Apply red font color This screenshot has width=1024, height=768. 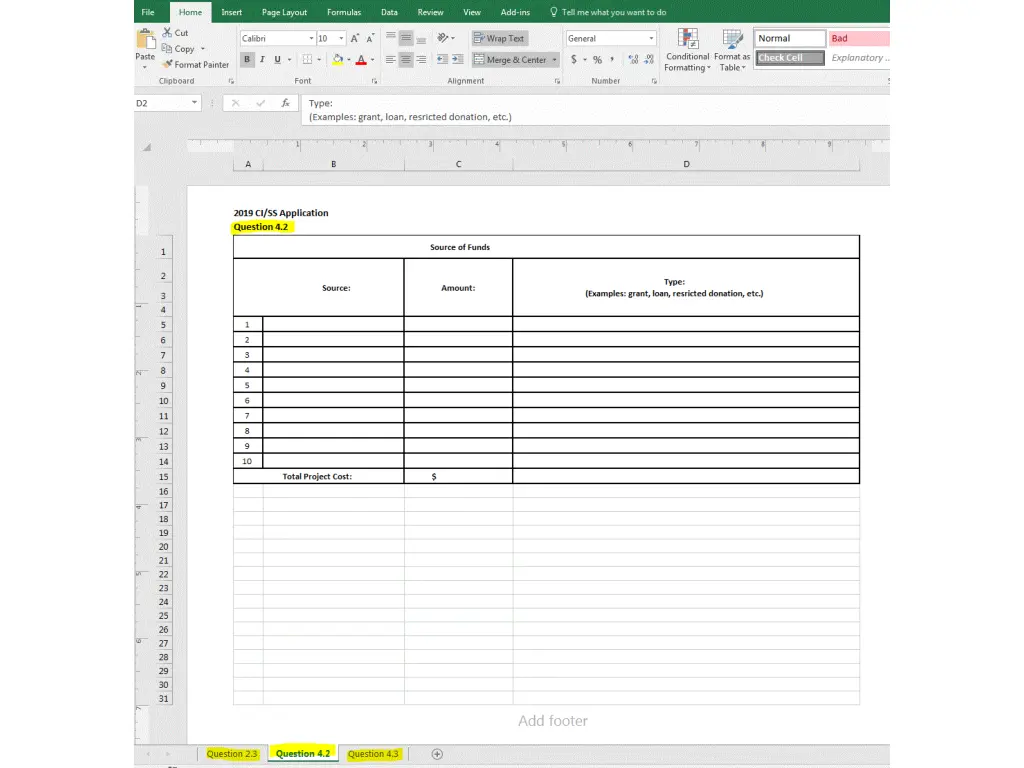pos(361,59)
